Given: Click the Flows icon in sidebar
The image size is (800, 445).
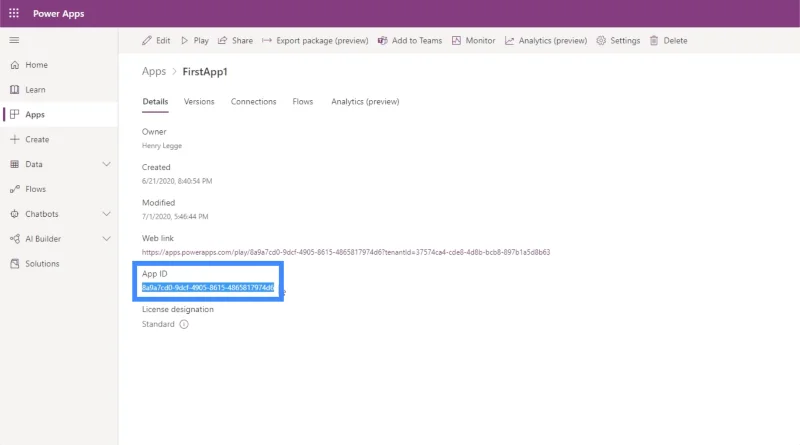Looking at the screenshot, I should (x=15, y=189).
